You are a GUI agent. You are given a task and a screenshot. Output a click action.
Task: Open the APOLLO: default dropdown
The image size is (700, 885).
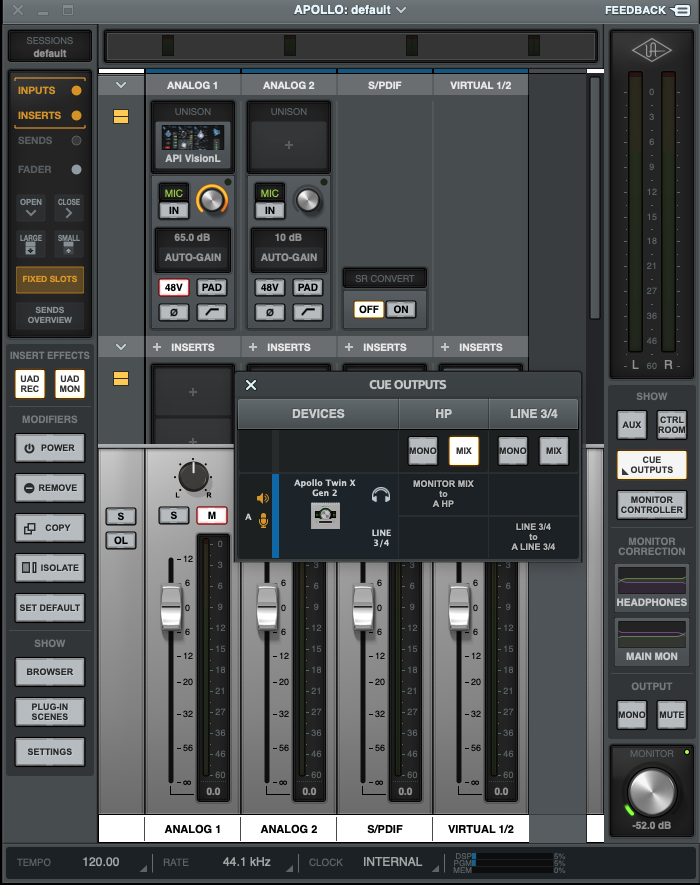tap(350, 10)
